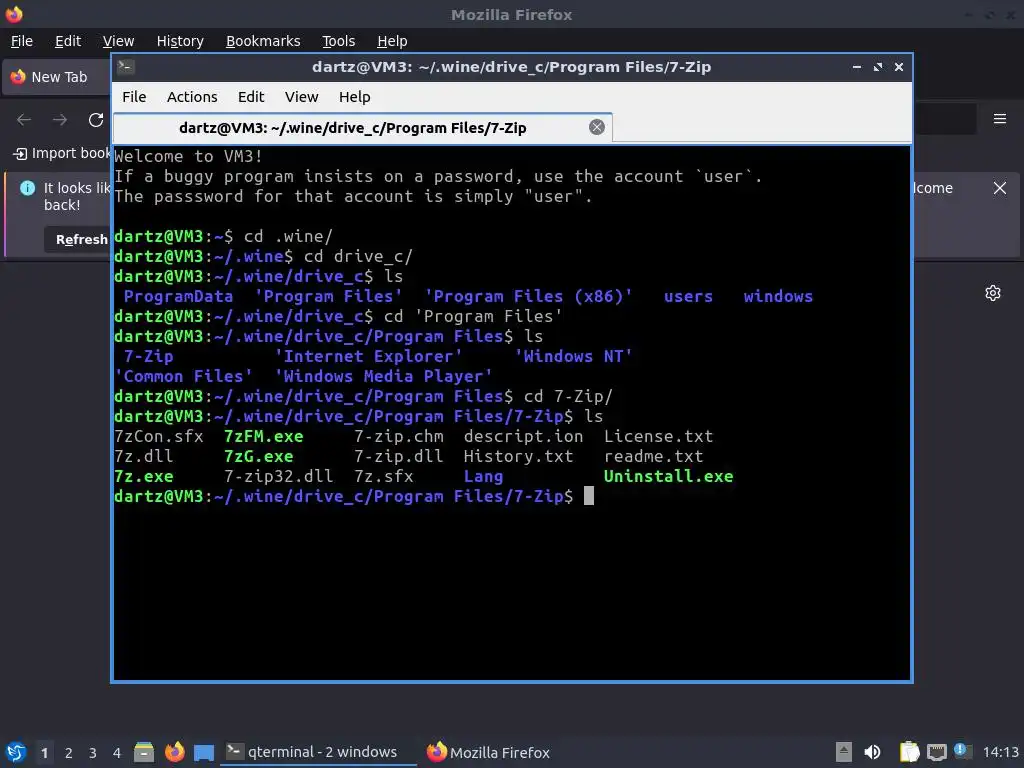
Task: Open the update notifier tray icon
Action: (962, 751)
